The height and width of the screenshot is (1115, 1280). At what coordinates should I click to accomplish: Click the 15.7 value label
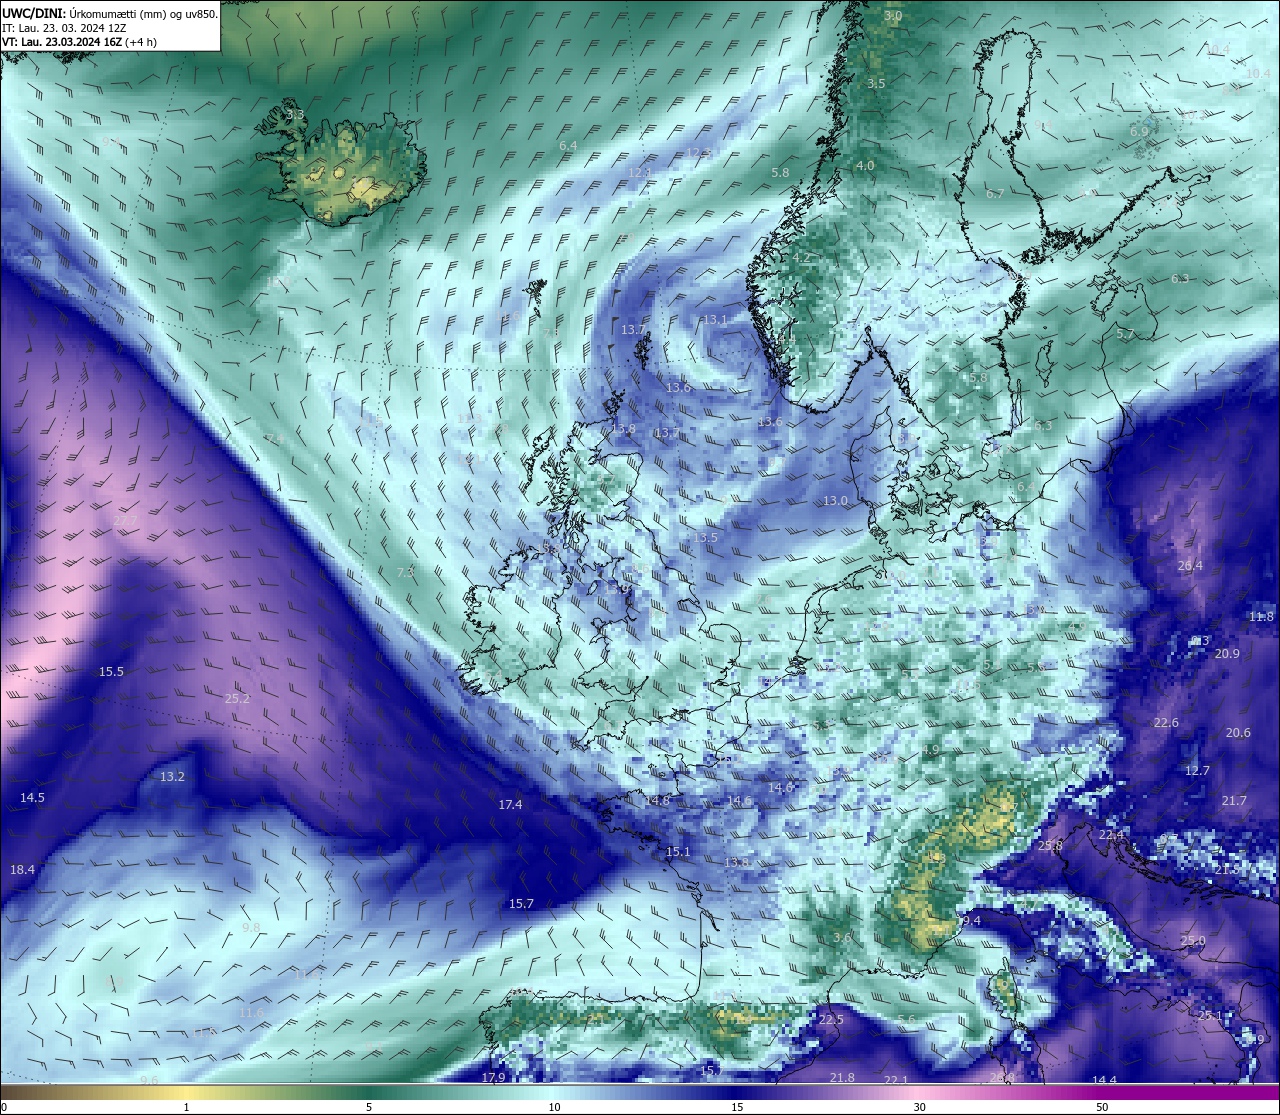click(521, 903)
